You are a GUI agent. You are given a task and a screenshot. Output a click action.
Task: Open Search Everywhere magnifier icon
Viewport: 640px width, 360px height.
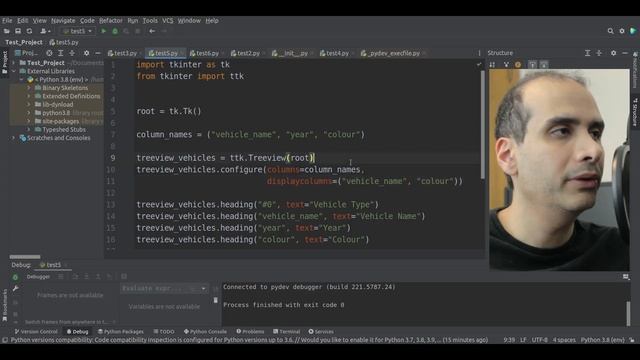pyautogui.click(x=610, y=31)
